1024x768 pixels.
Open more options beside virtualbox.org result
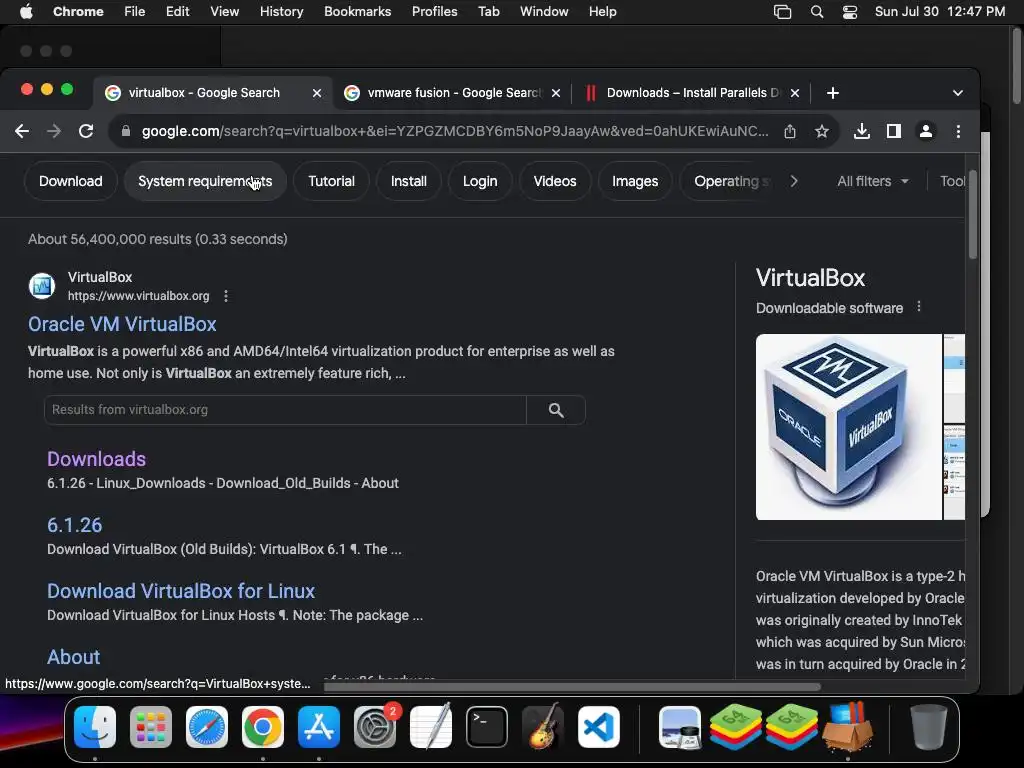pos(226,296)
